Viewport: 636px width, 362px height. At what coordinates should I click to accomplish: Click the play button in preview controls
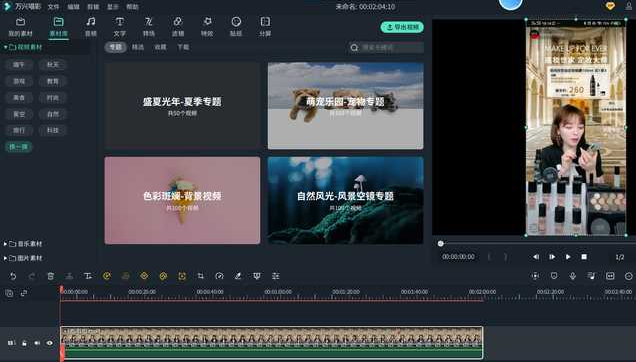tap(568, 257)
